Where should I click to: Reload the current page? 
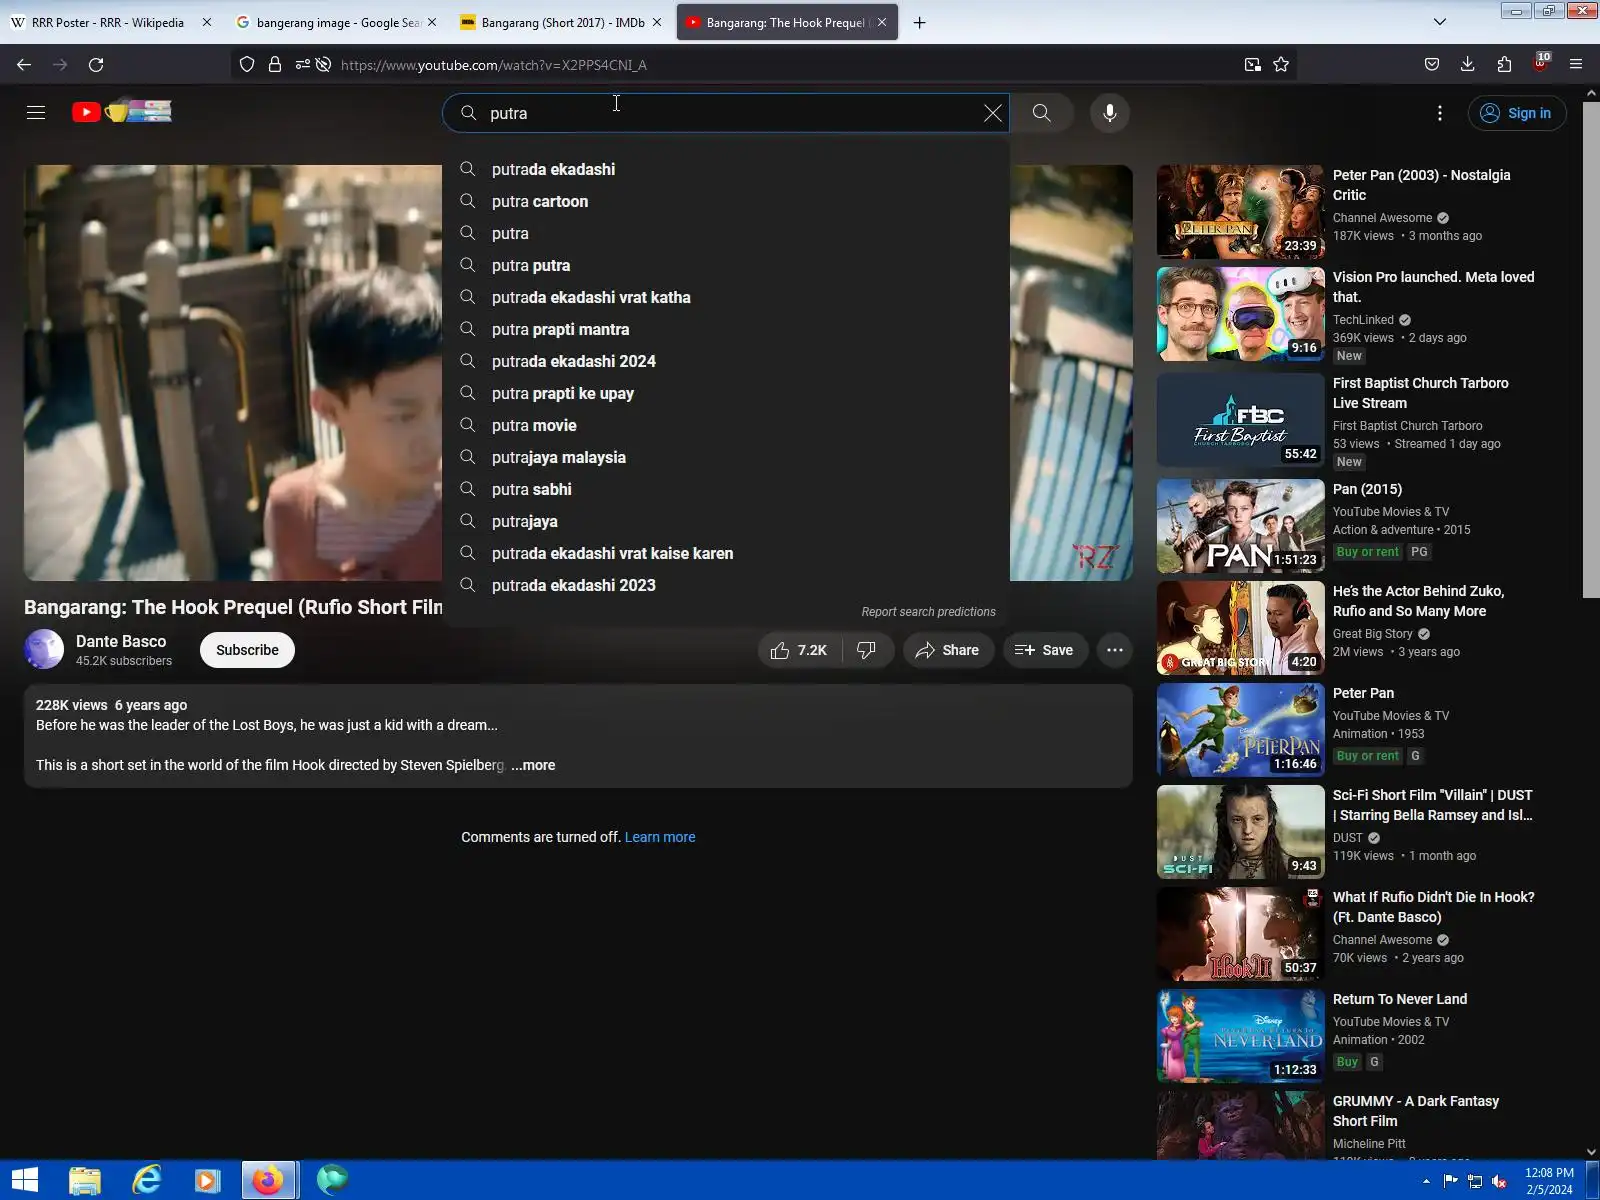click(96, 65)
